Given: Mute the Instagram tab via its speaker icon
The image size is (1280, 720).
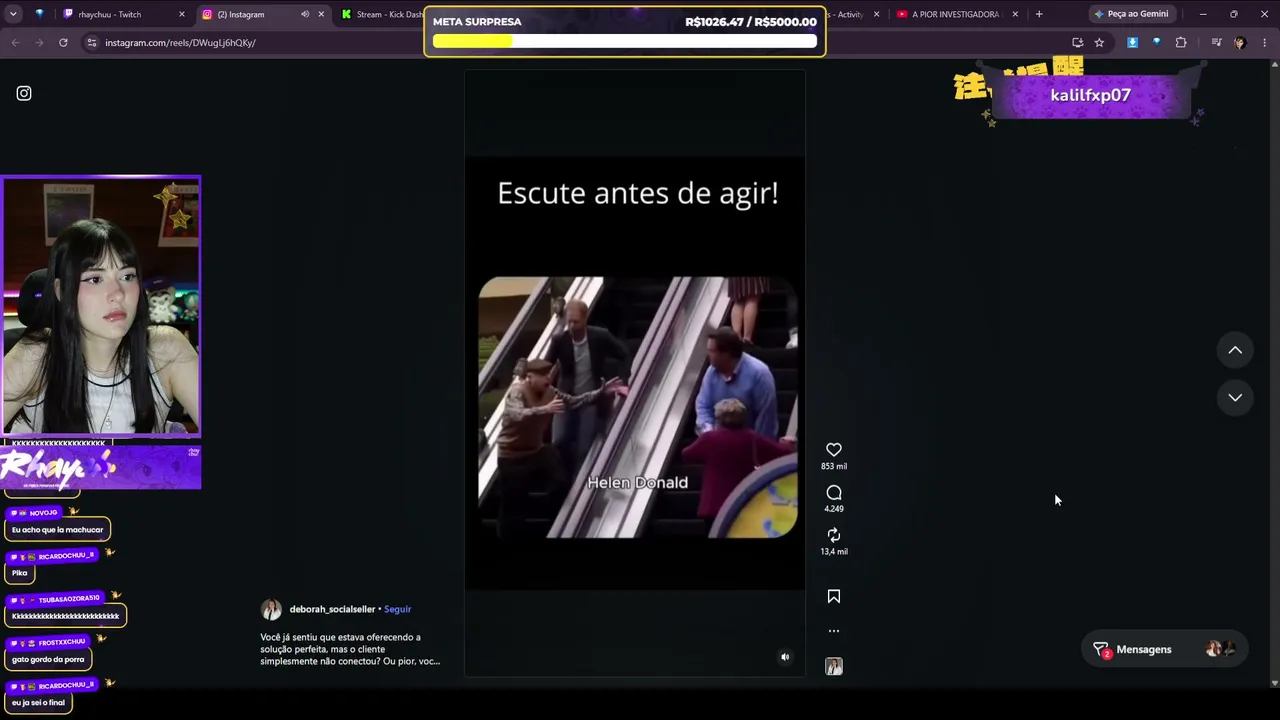Looking at the screenshot, I should coord(305,14).
